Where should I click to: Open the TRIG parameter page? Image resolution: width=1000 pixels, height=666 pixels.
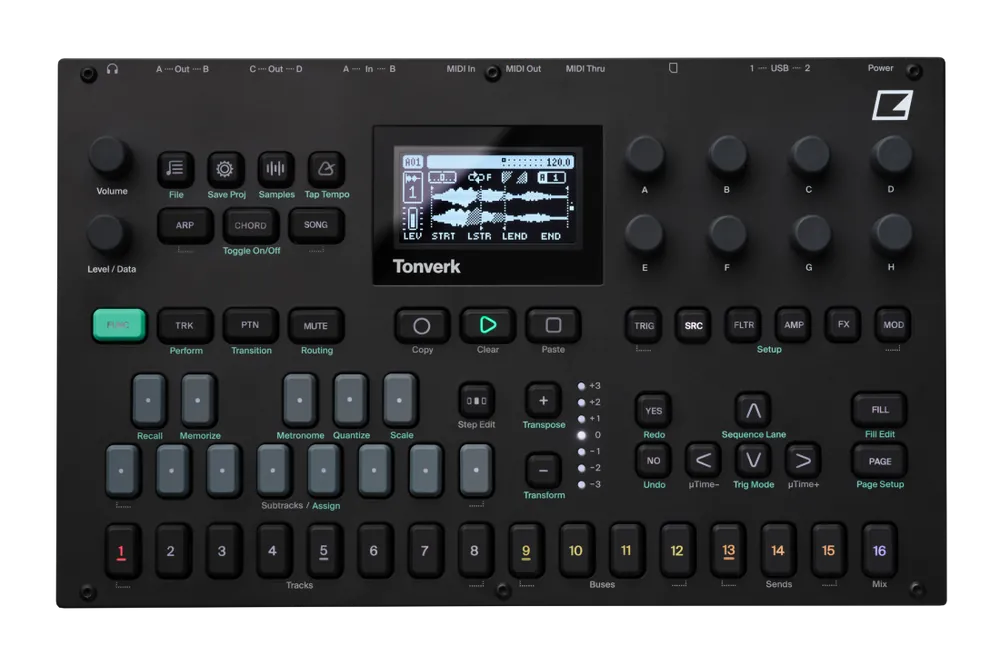coord(644,326)
